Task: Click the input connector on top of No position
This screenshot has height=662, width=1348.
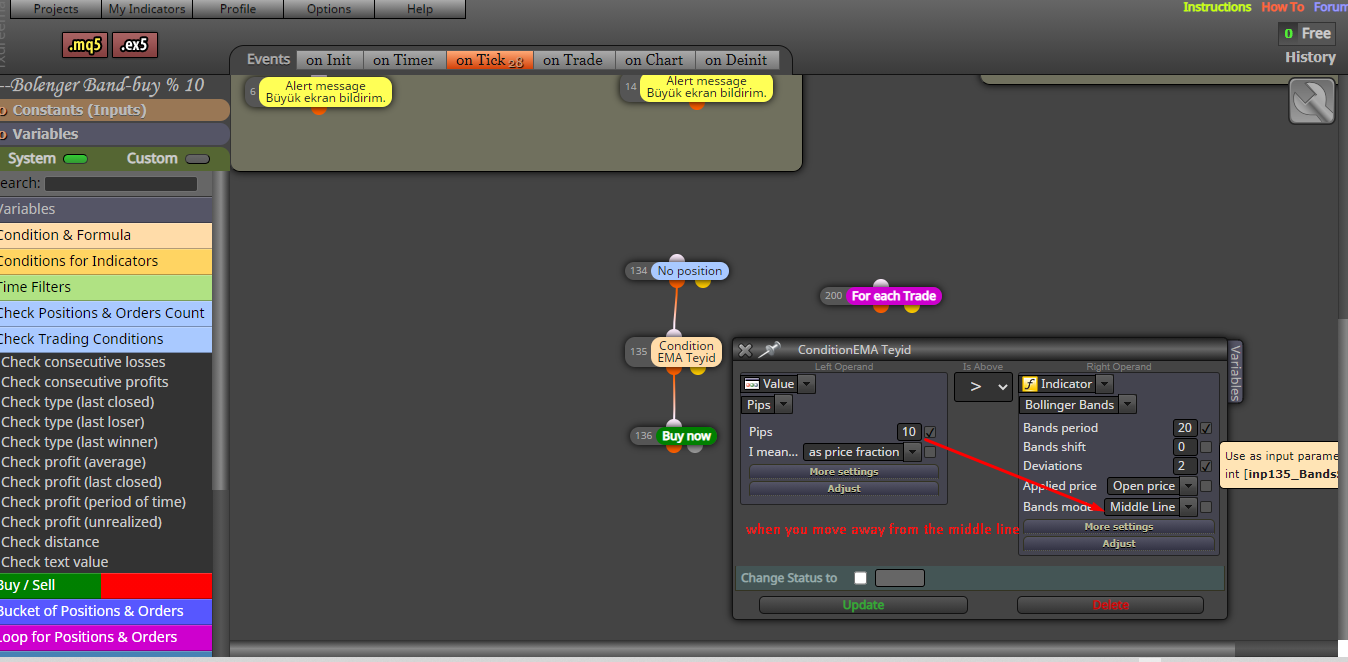Action: coord(677,260)
